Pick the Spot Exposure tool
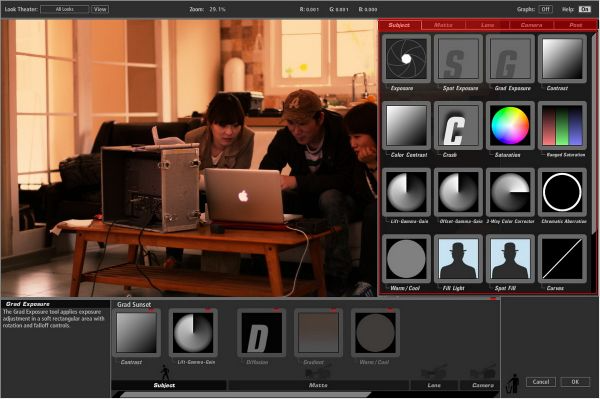The image size is (600, 399). pos(458,59)
